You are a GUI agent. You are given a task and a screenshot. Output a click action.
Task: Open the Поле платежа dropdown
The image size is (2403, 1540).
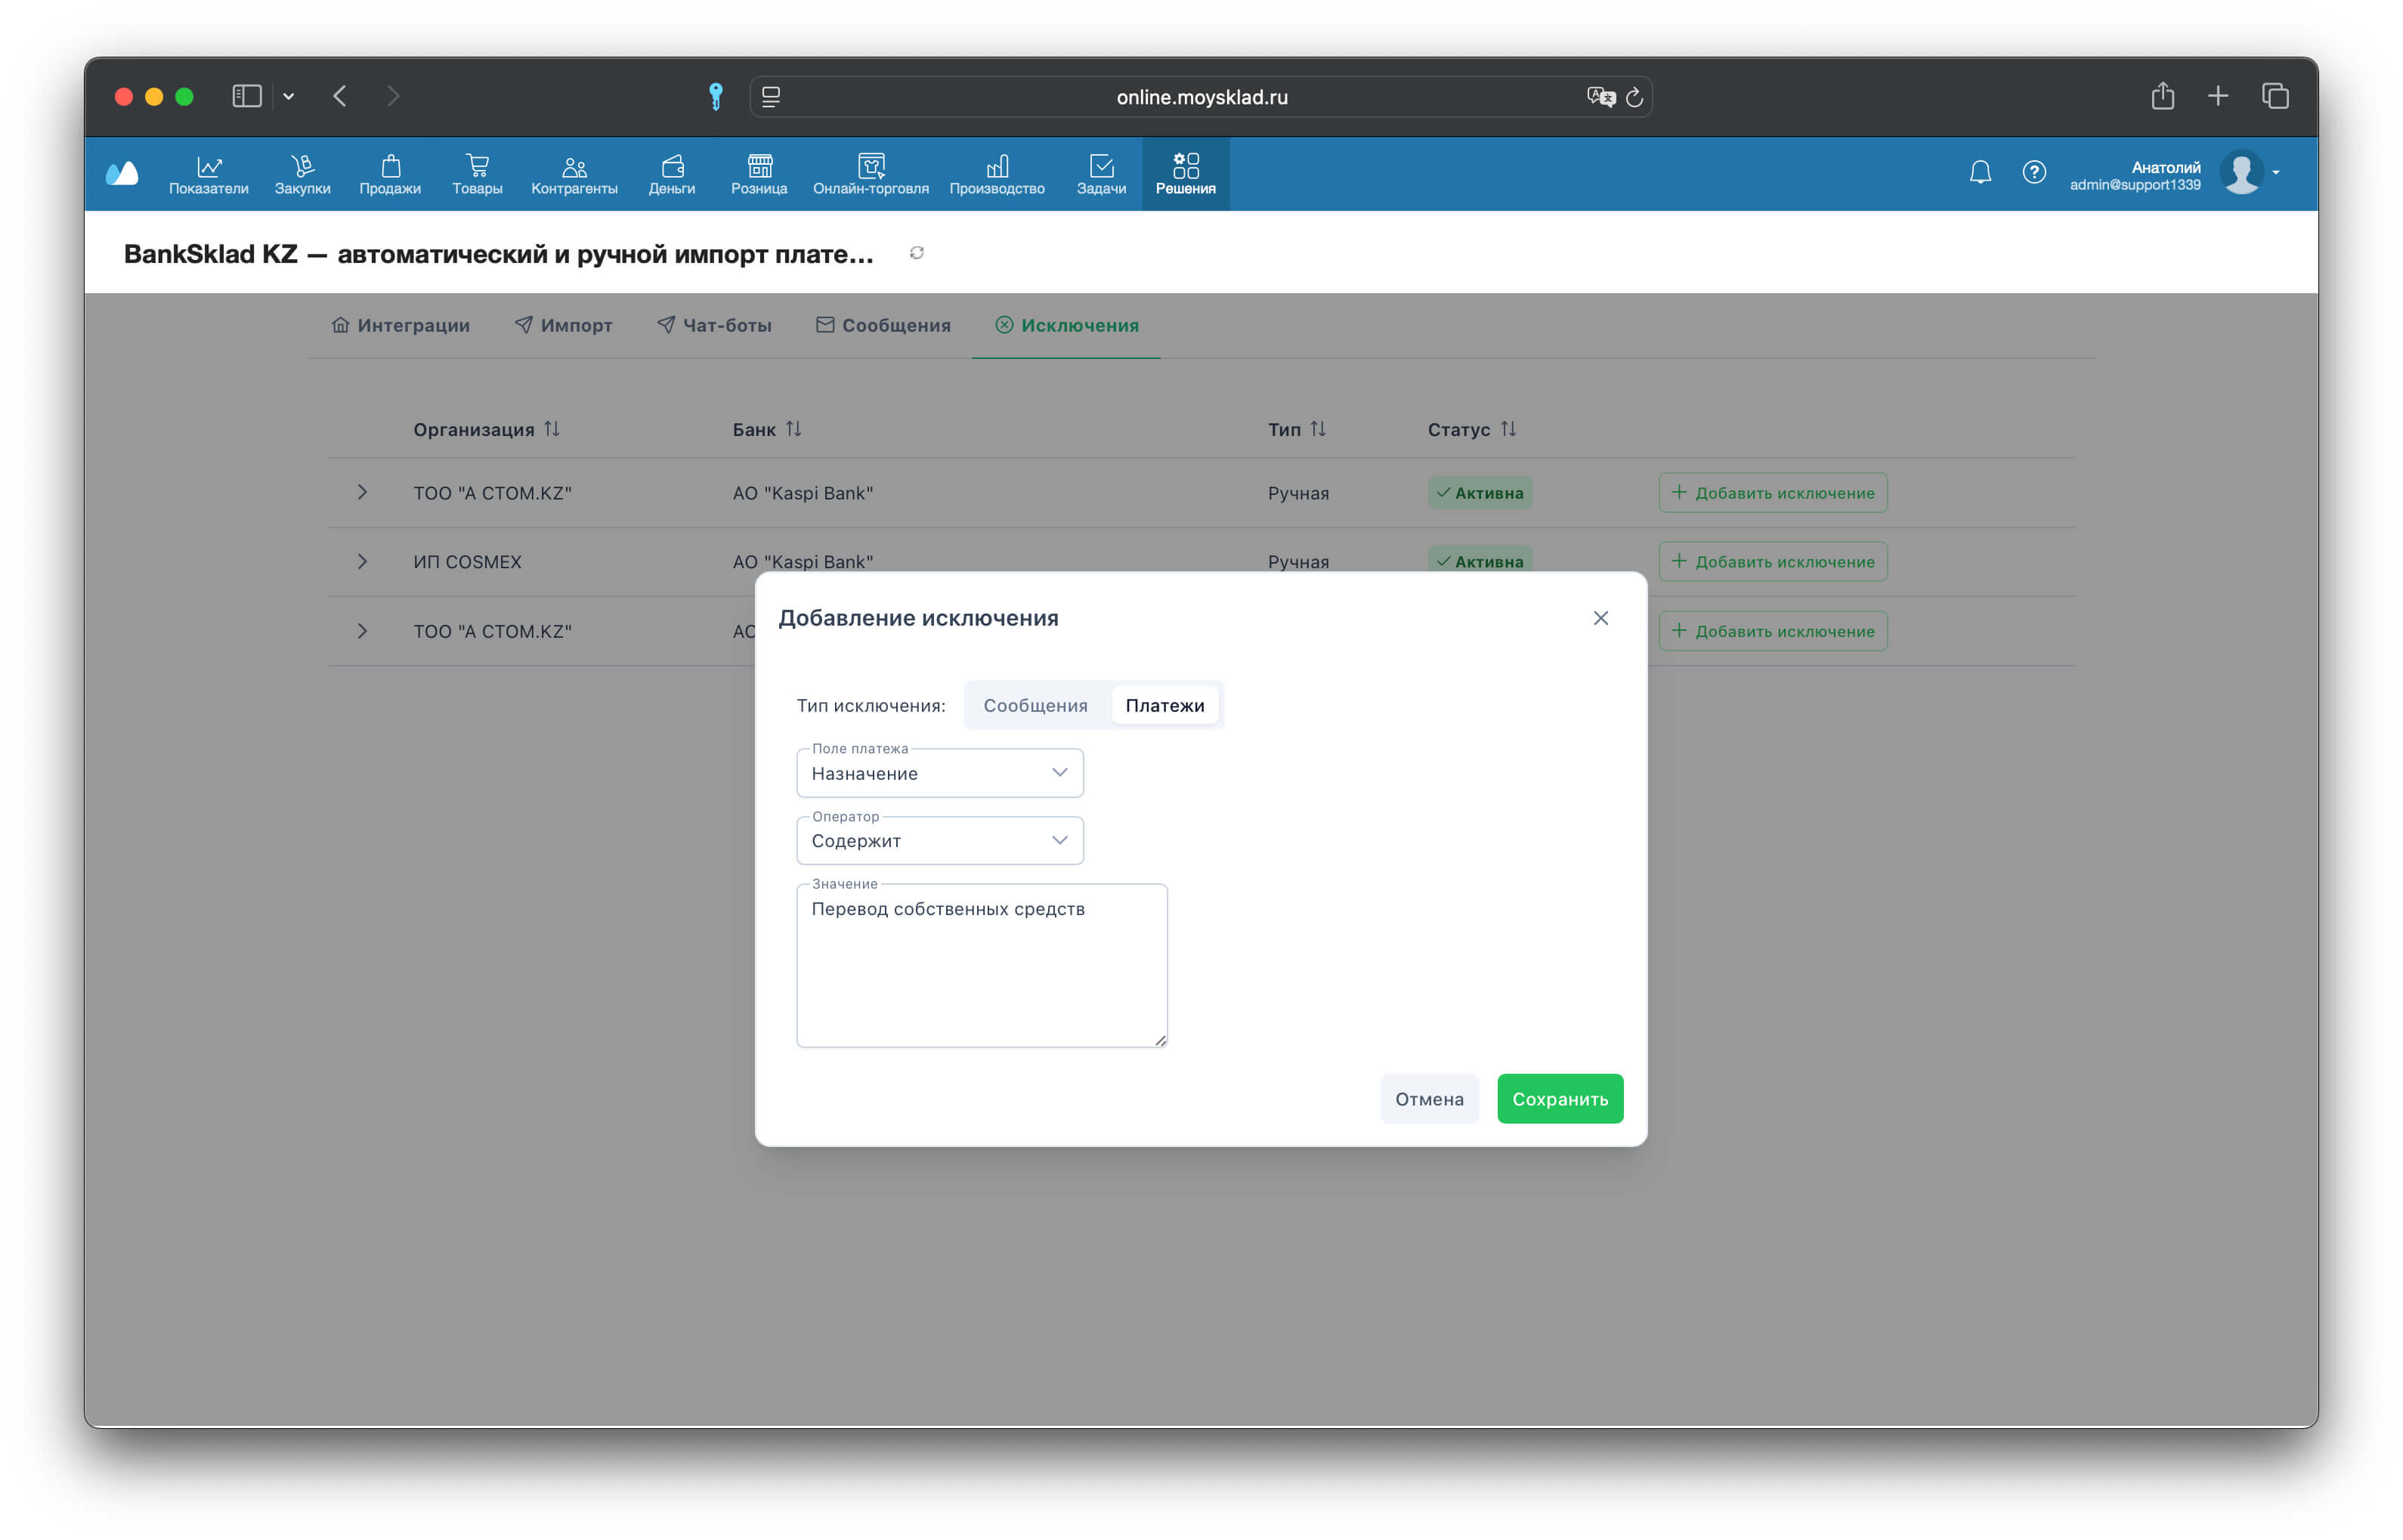tap(940, 773)
